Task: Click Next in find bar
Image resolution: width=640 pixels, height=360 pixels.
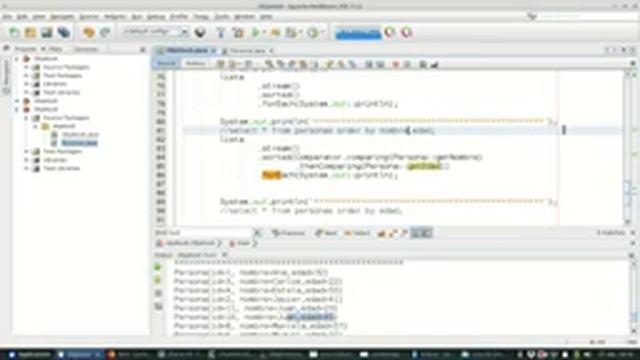Action: coord(326,233)
